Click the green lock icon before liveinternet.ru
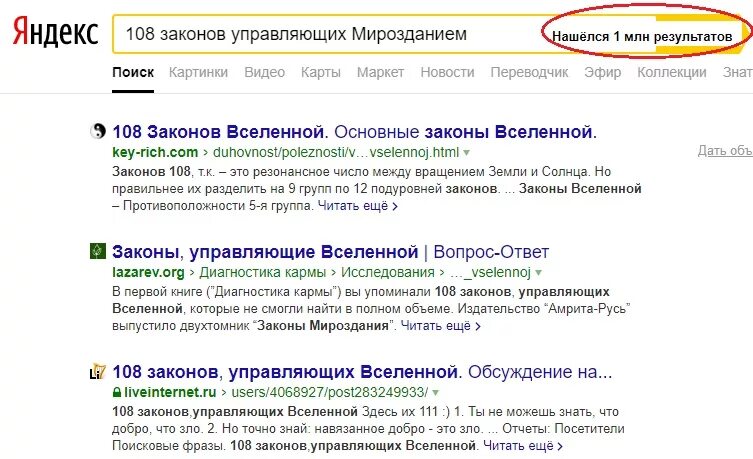Screen dimensions: 753x459 [117, 392]
